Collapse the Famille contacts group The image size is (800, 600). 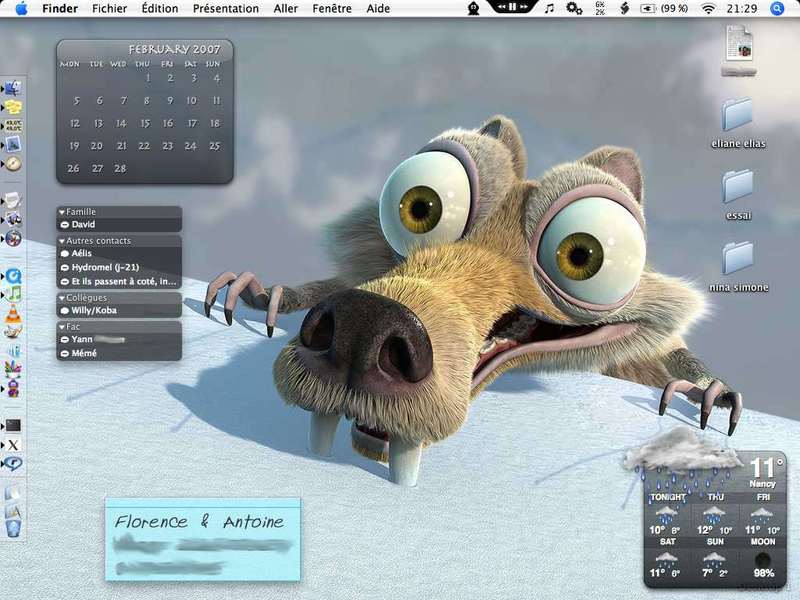[62, 212]
